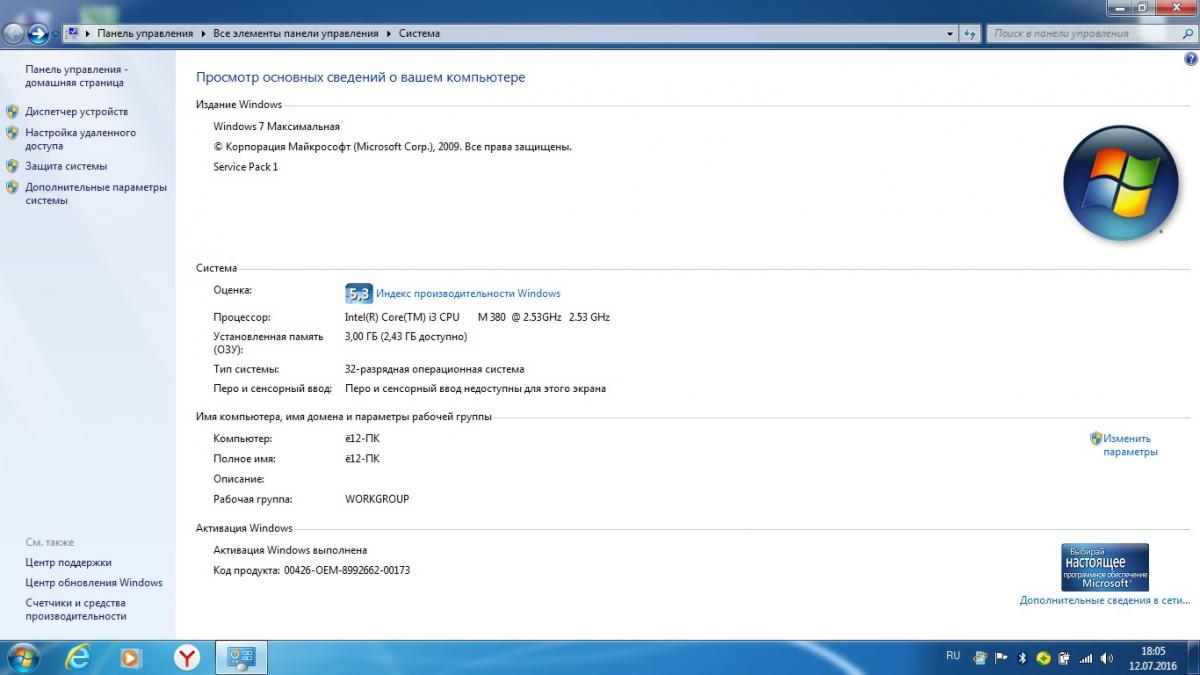The height and width of the screenshot is (675, 1200).
Task: Click the memory value '3,00 ГБ (2,43 ГБ доступно)'
Action: [x=405, y=337]
